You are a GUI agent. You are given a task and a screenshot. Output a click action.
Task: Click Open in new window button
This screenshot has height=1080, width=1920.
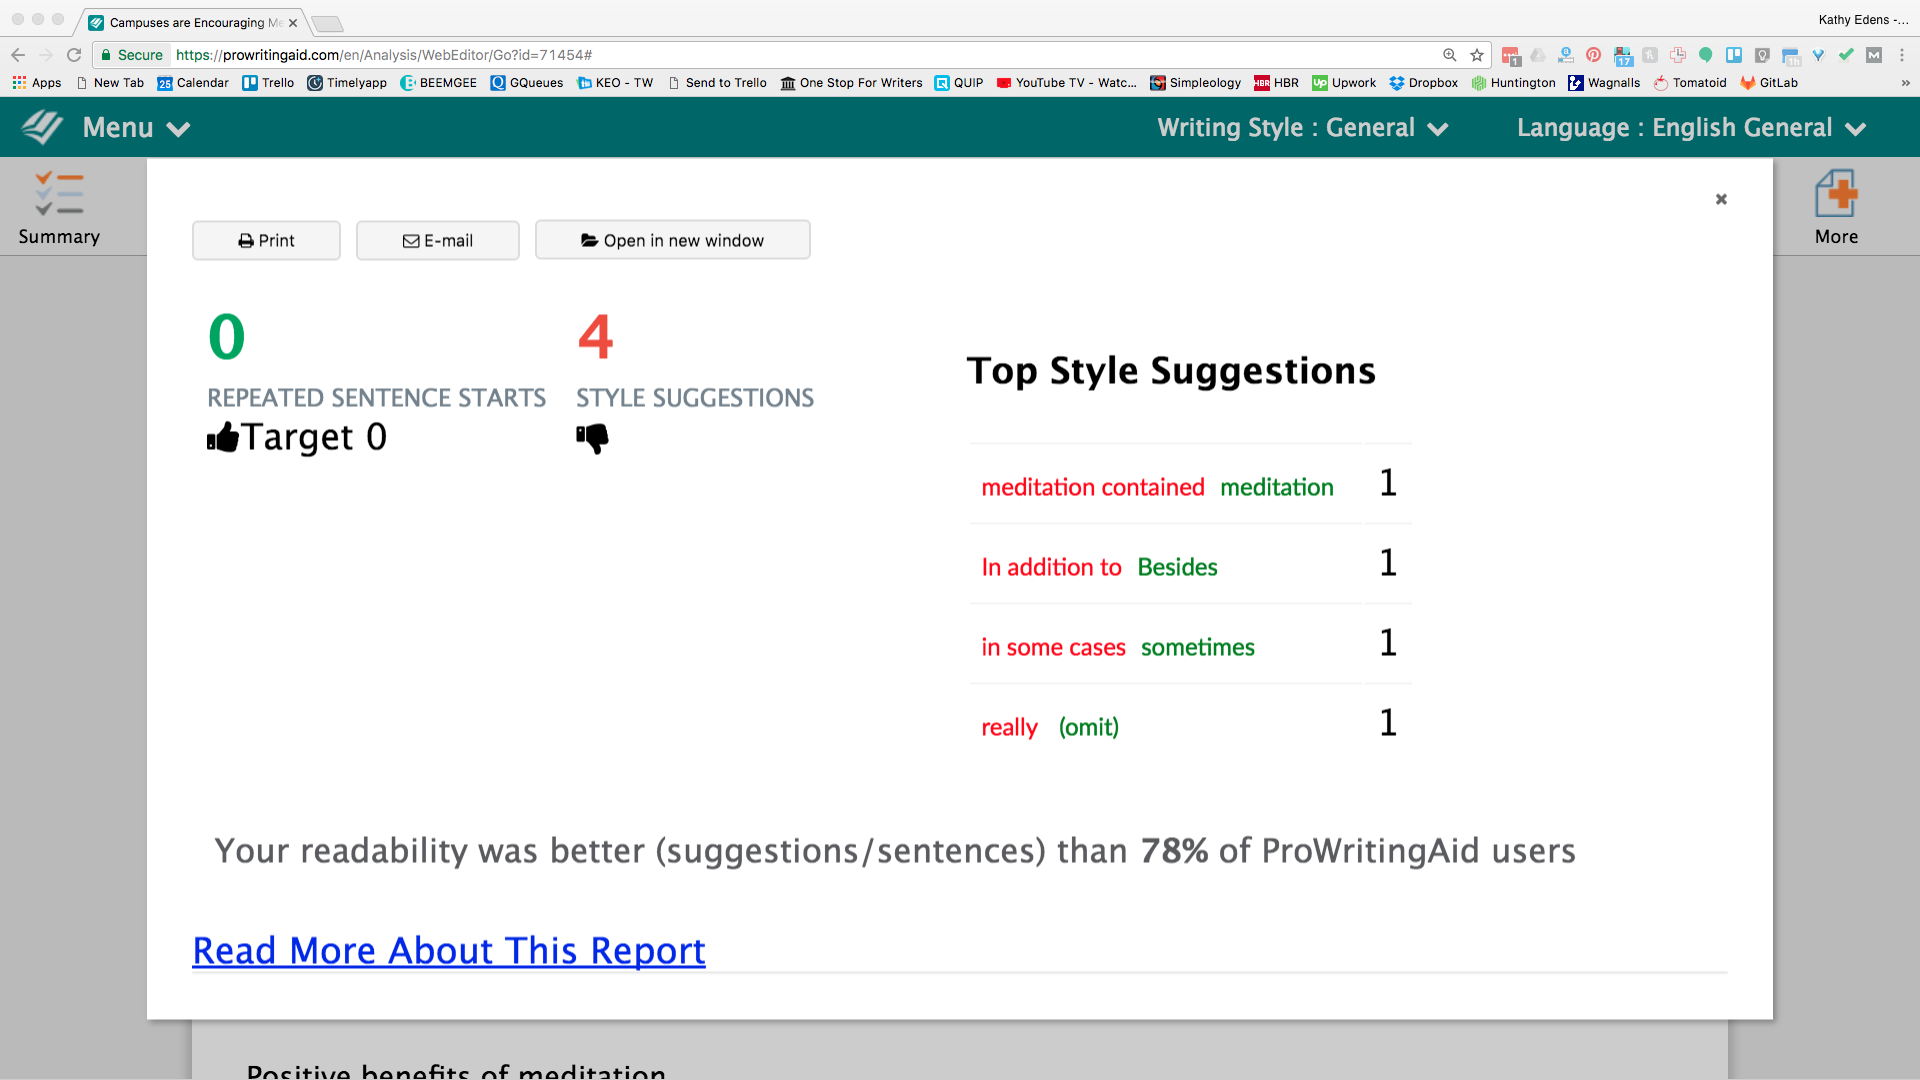(672, 241)
